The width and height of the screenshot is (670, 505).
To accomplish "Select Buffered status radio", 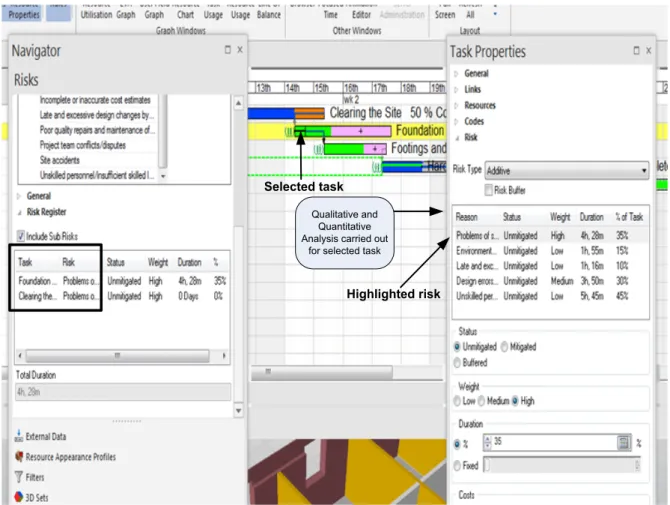I will coord(457,362).
